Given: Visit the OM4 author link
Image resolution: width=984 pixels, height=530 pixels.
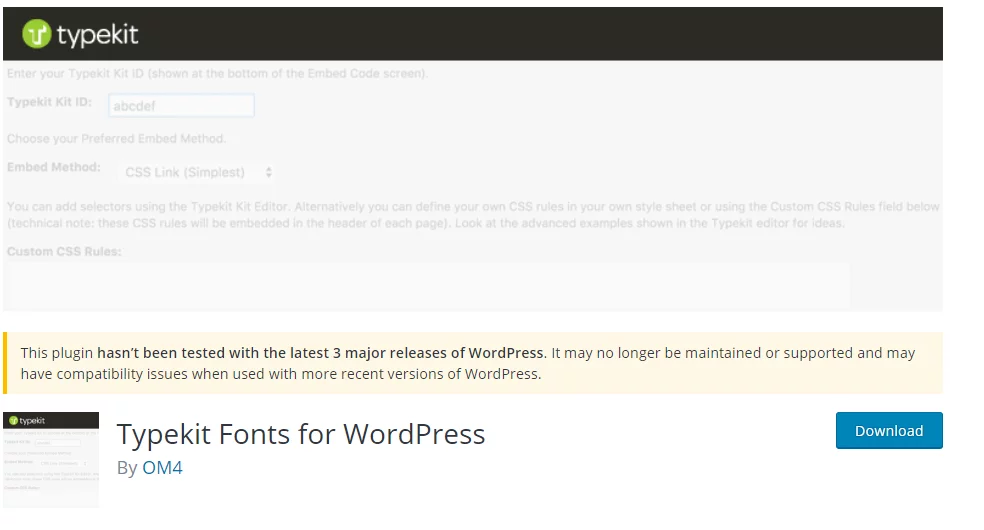Looking at the screenshot, I should [x=162, y=467].
